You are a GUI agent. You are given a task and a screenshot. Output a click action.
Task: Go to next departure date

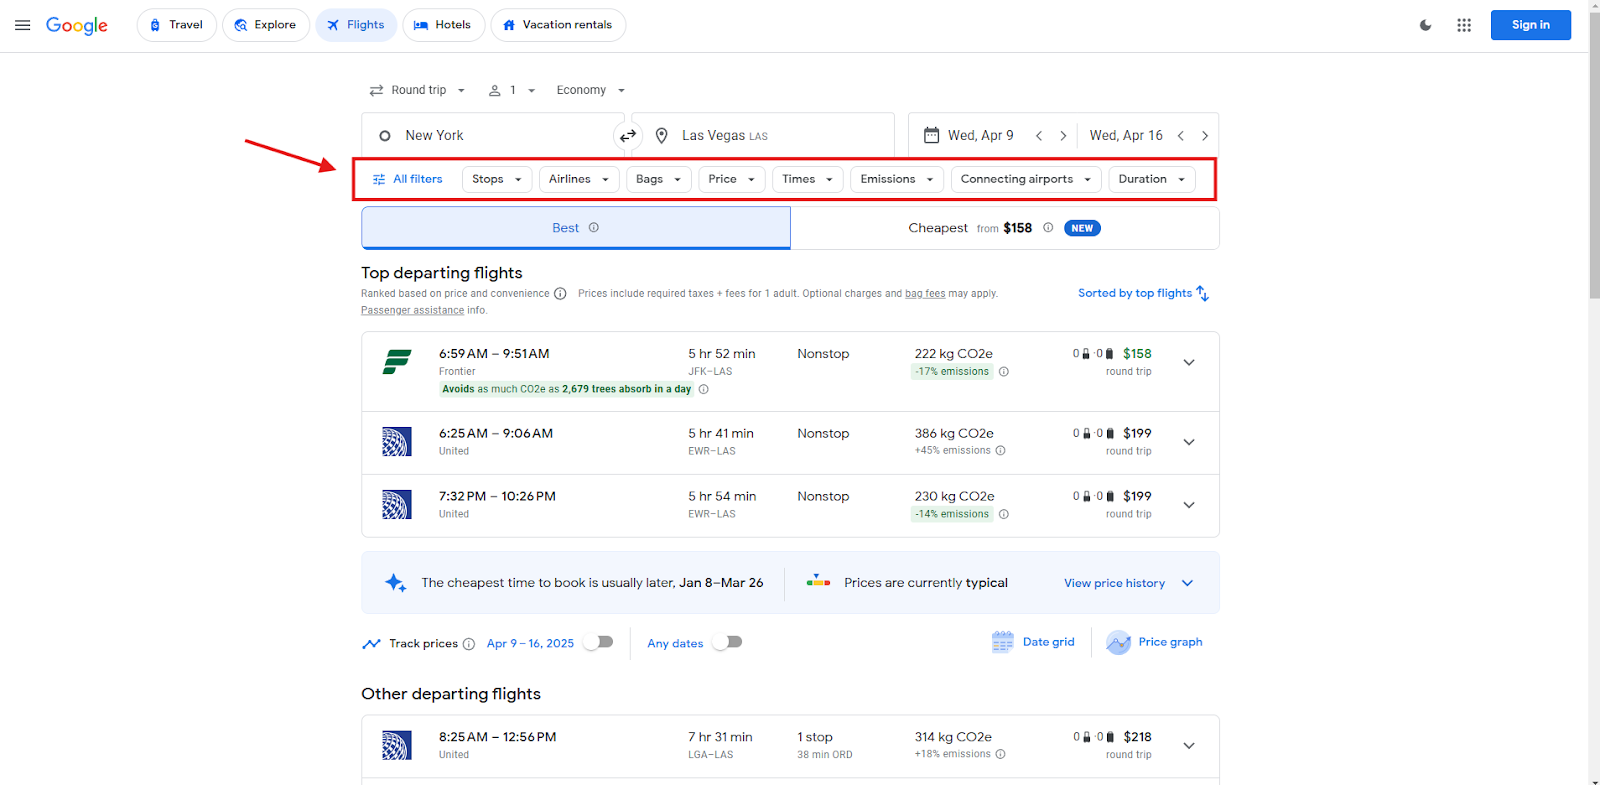1063,136
